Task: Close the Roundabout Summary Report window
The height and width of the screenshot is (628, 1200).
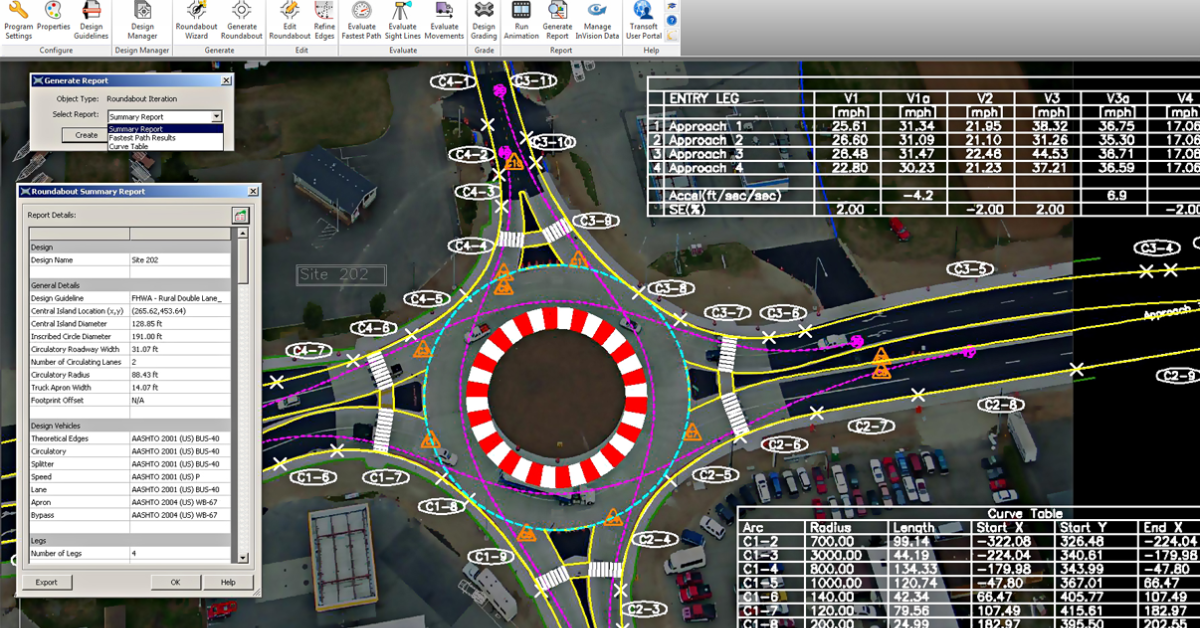Action: pos(251,191)
